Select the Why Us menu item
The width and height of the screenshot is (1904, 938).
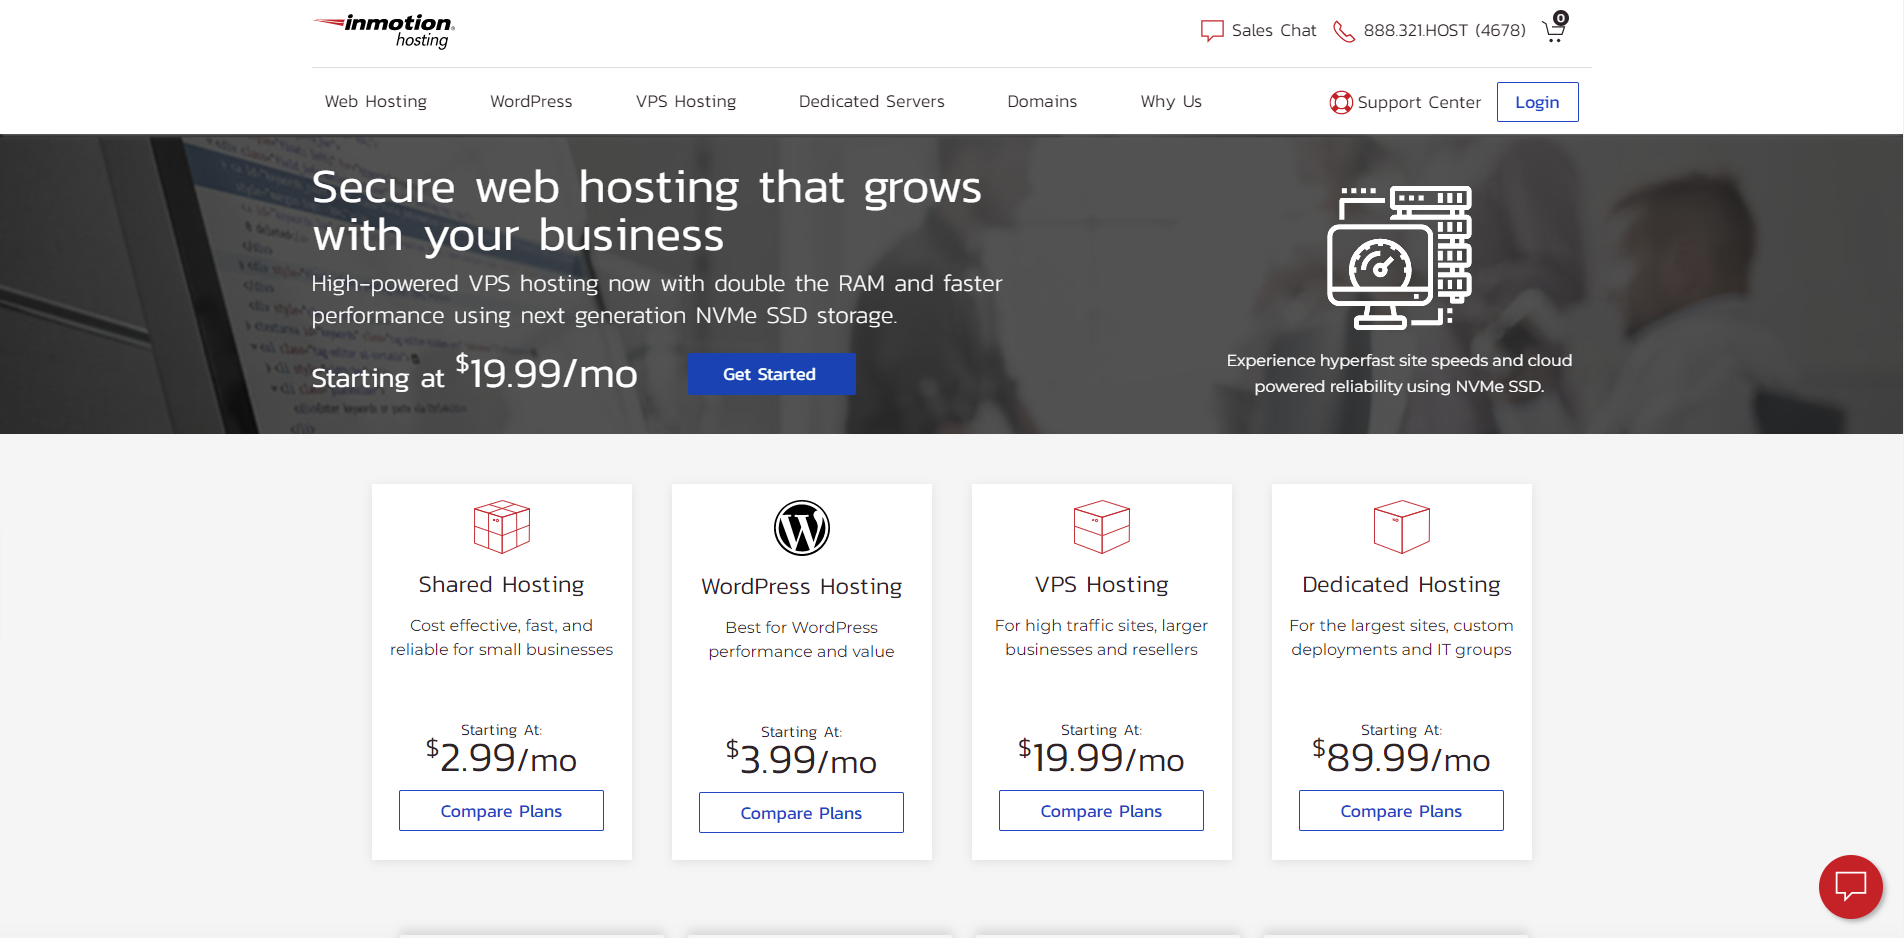[1170, 101]
